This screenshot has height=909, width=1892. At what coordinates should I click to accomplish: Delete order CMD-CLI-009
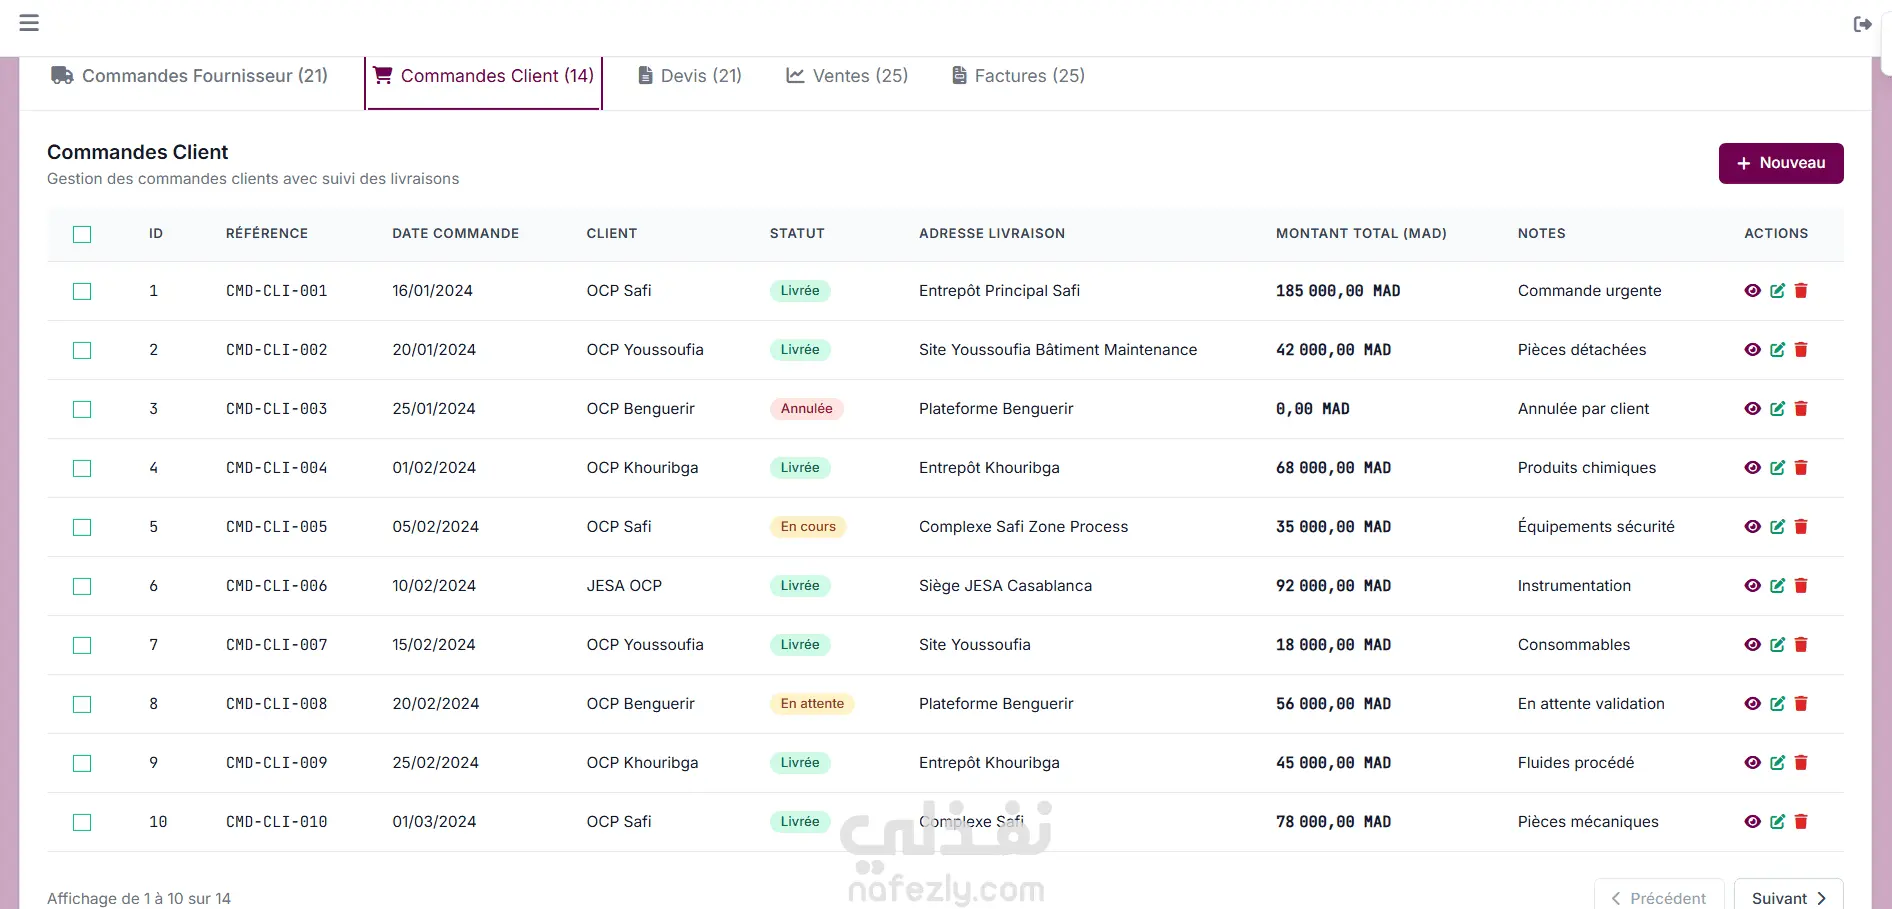[1801, 763]
